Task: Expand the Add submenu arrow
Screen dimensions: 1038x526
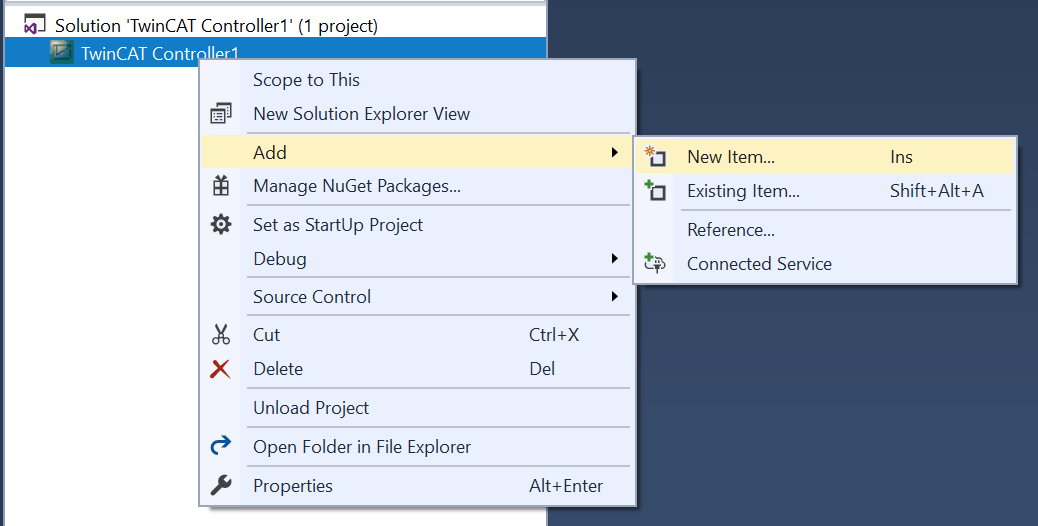Action: pyautogui.click(x=614, y=152)
